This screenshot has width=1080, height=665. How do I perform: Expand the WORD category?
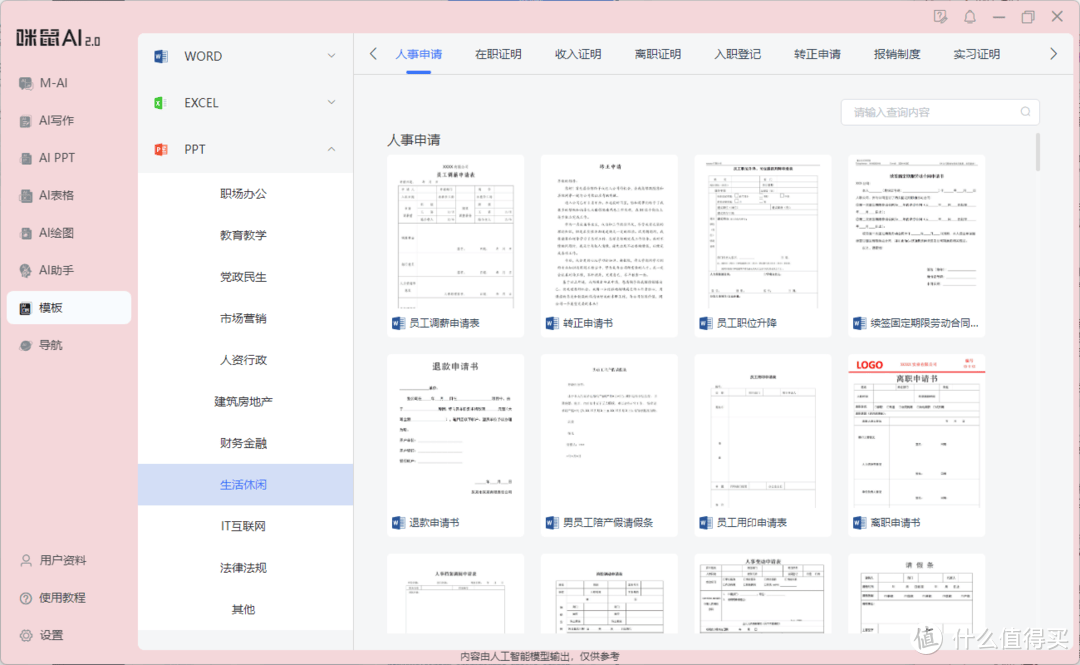point(245,57)
